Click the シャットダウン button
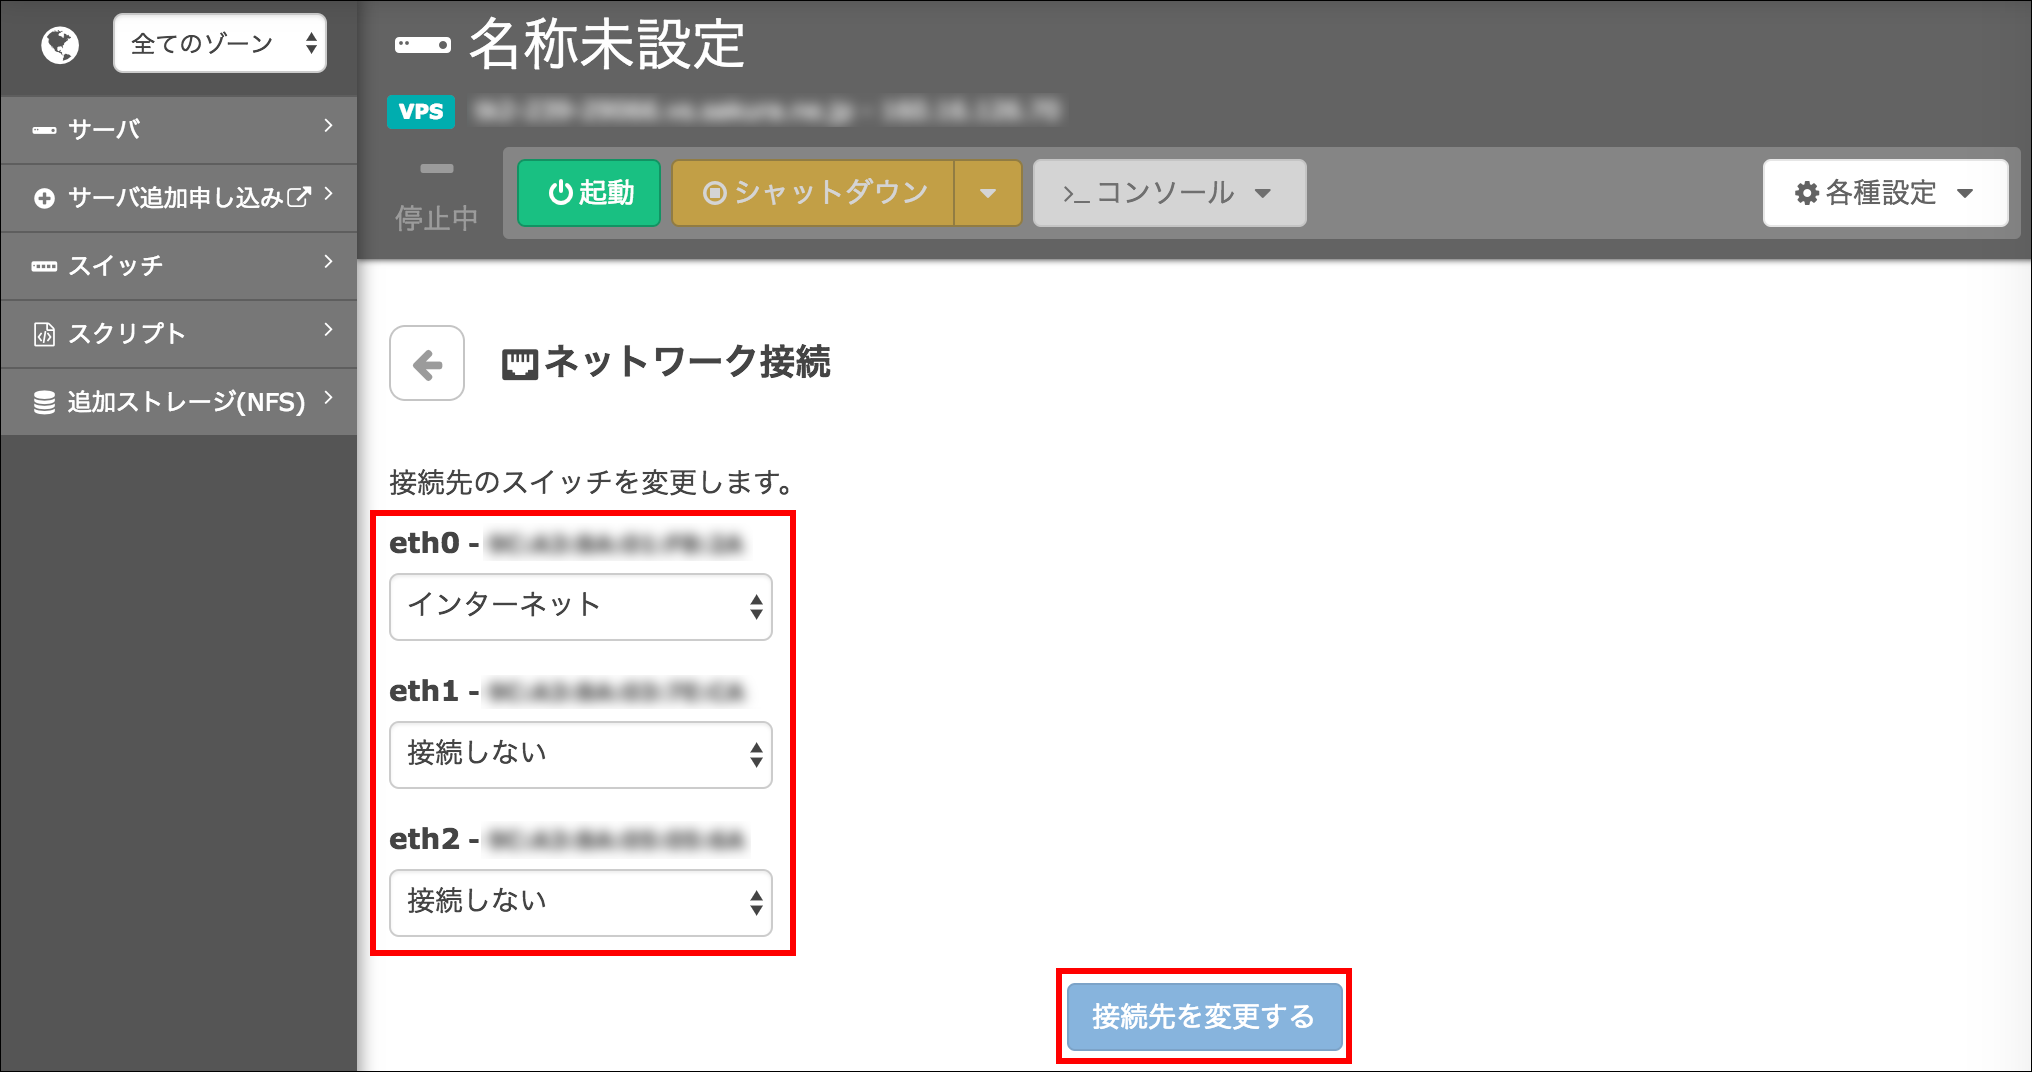2032x1072 pixels. tap(814, 193)
